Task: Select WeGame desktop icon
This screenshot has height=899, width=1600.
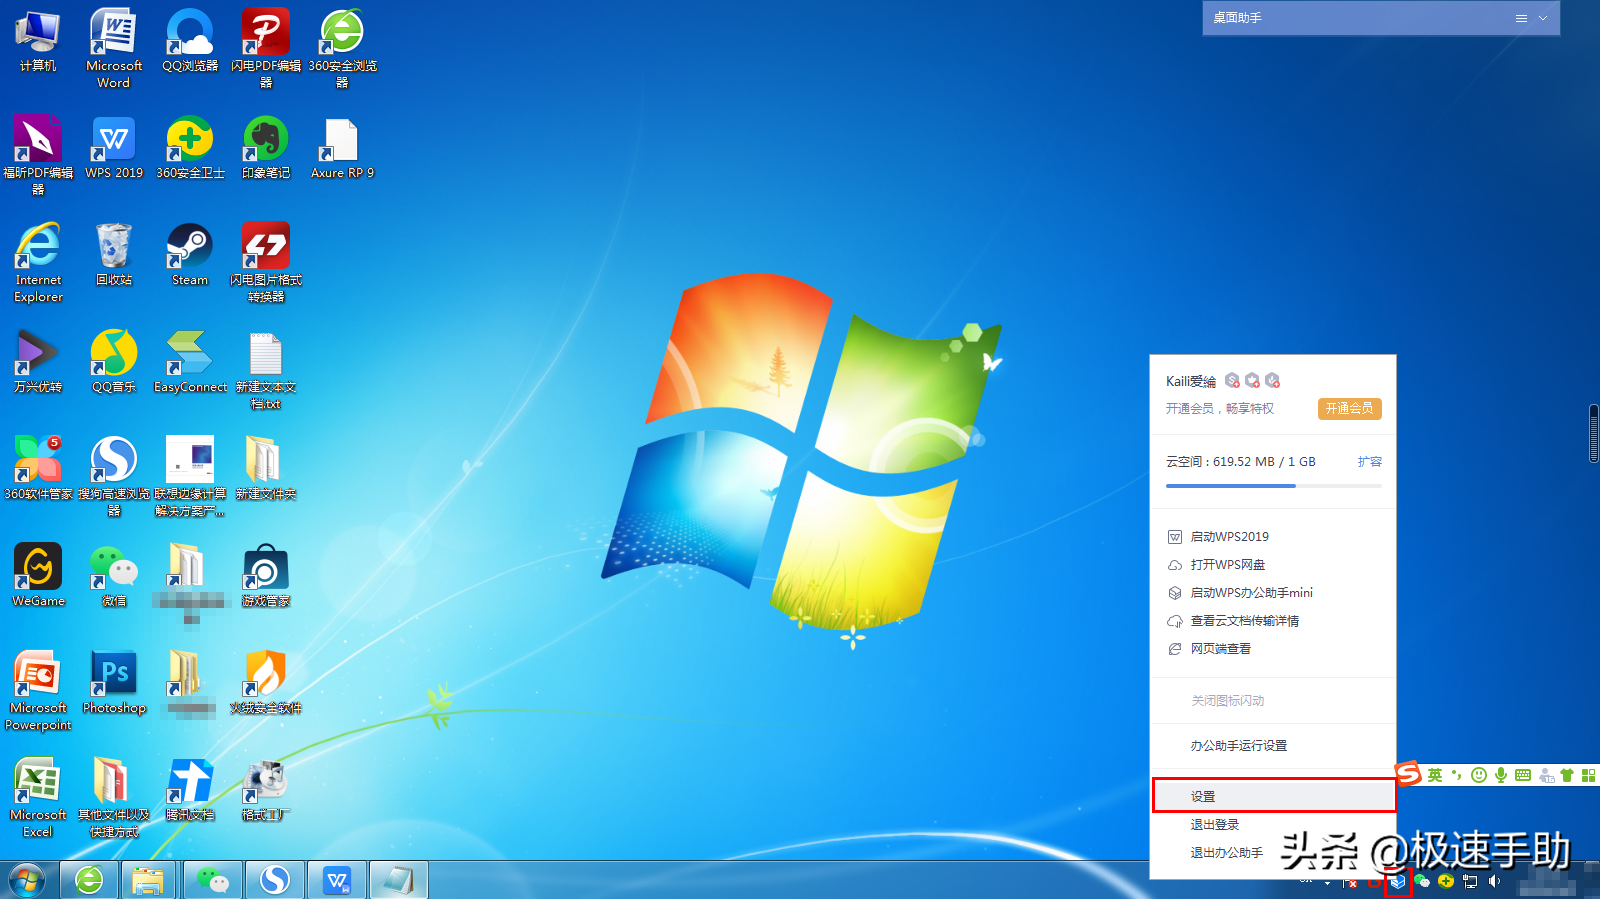Action: [38, 576]
